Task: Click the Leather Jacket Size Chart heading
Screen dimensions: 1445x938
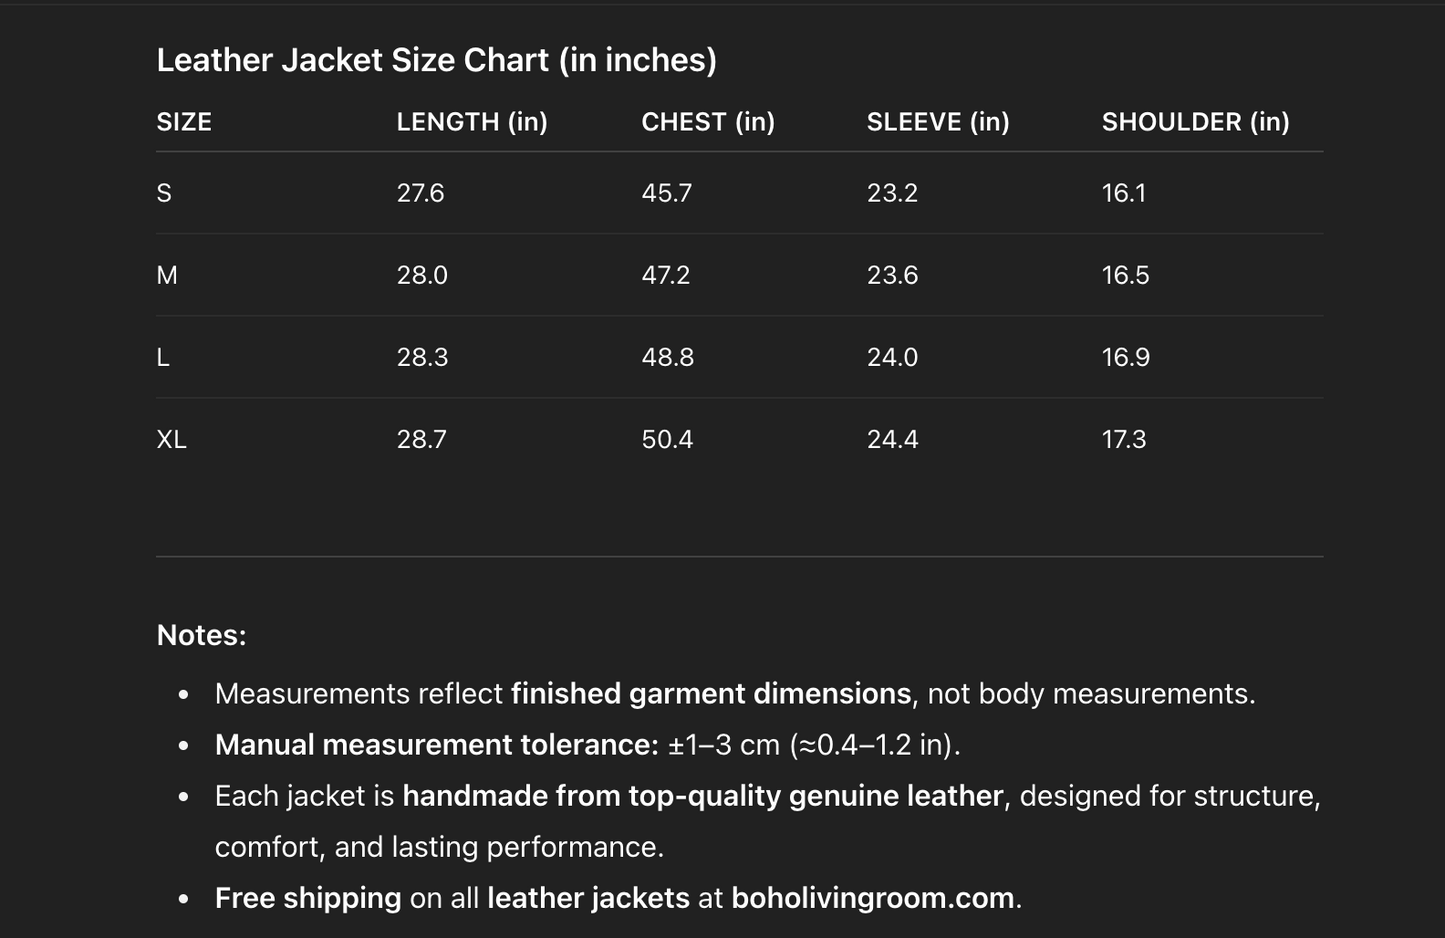Action: point(436,60)
